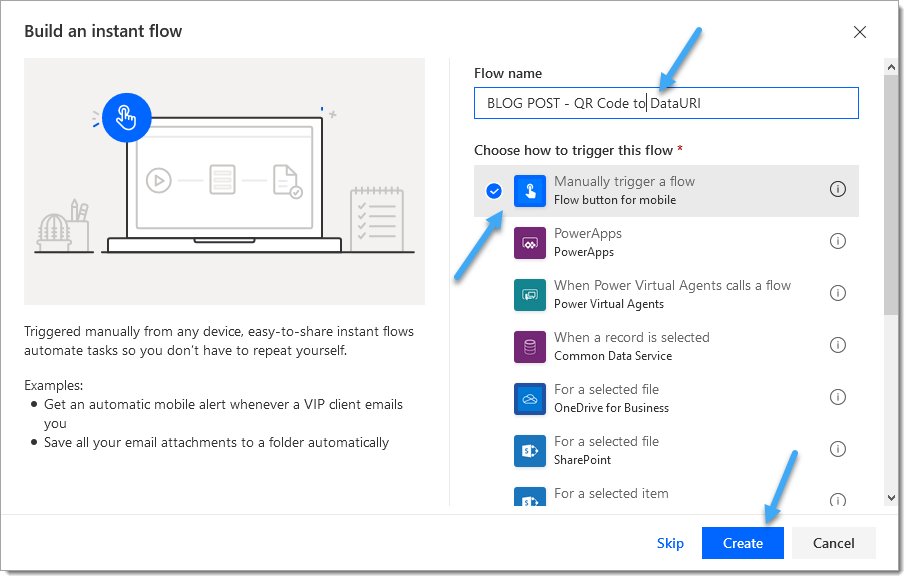909x581 pixels.
Task: Choose the Power Virtual Agents trigger icon
Action: pyautogui.click(x=530, y=295)
